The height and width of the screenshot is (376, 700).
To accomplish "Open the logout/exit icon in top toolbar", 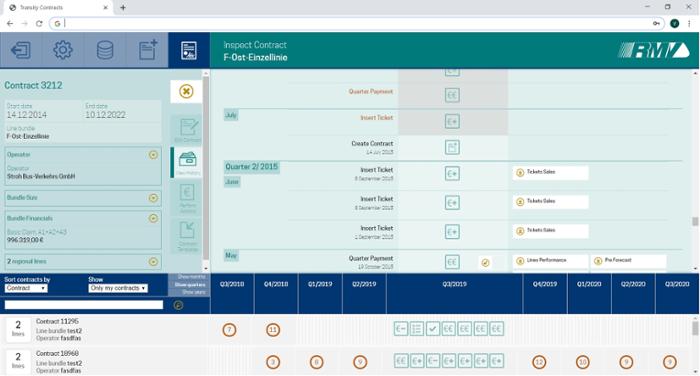I will [21, 50].
